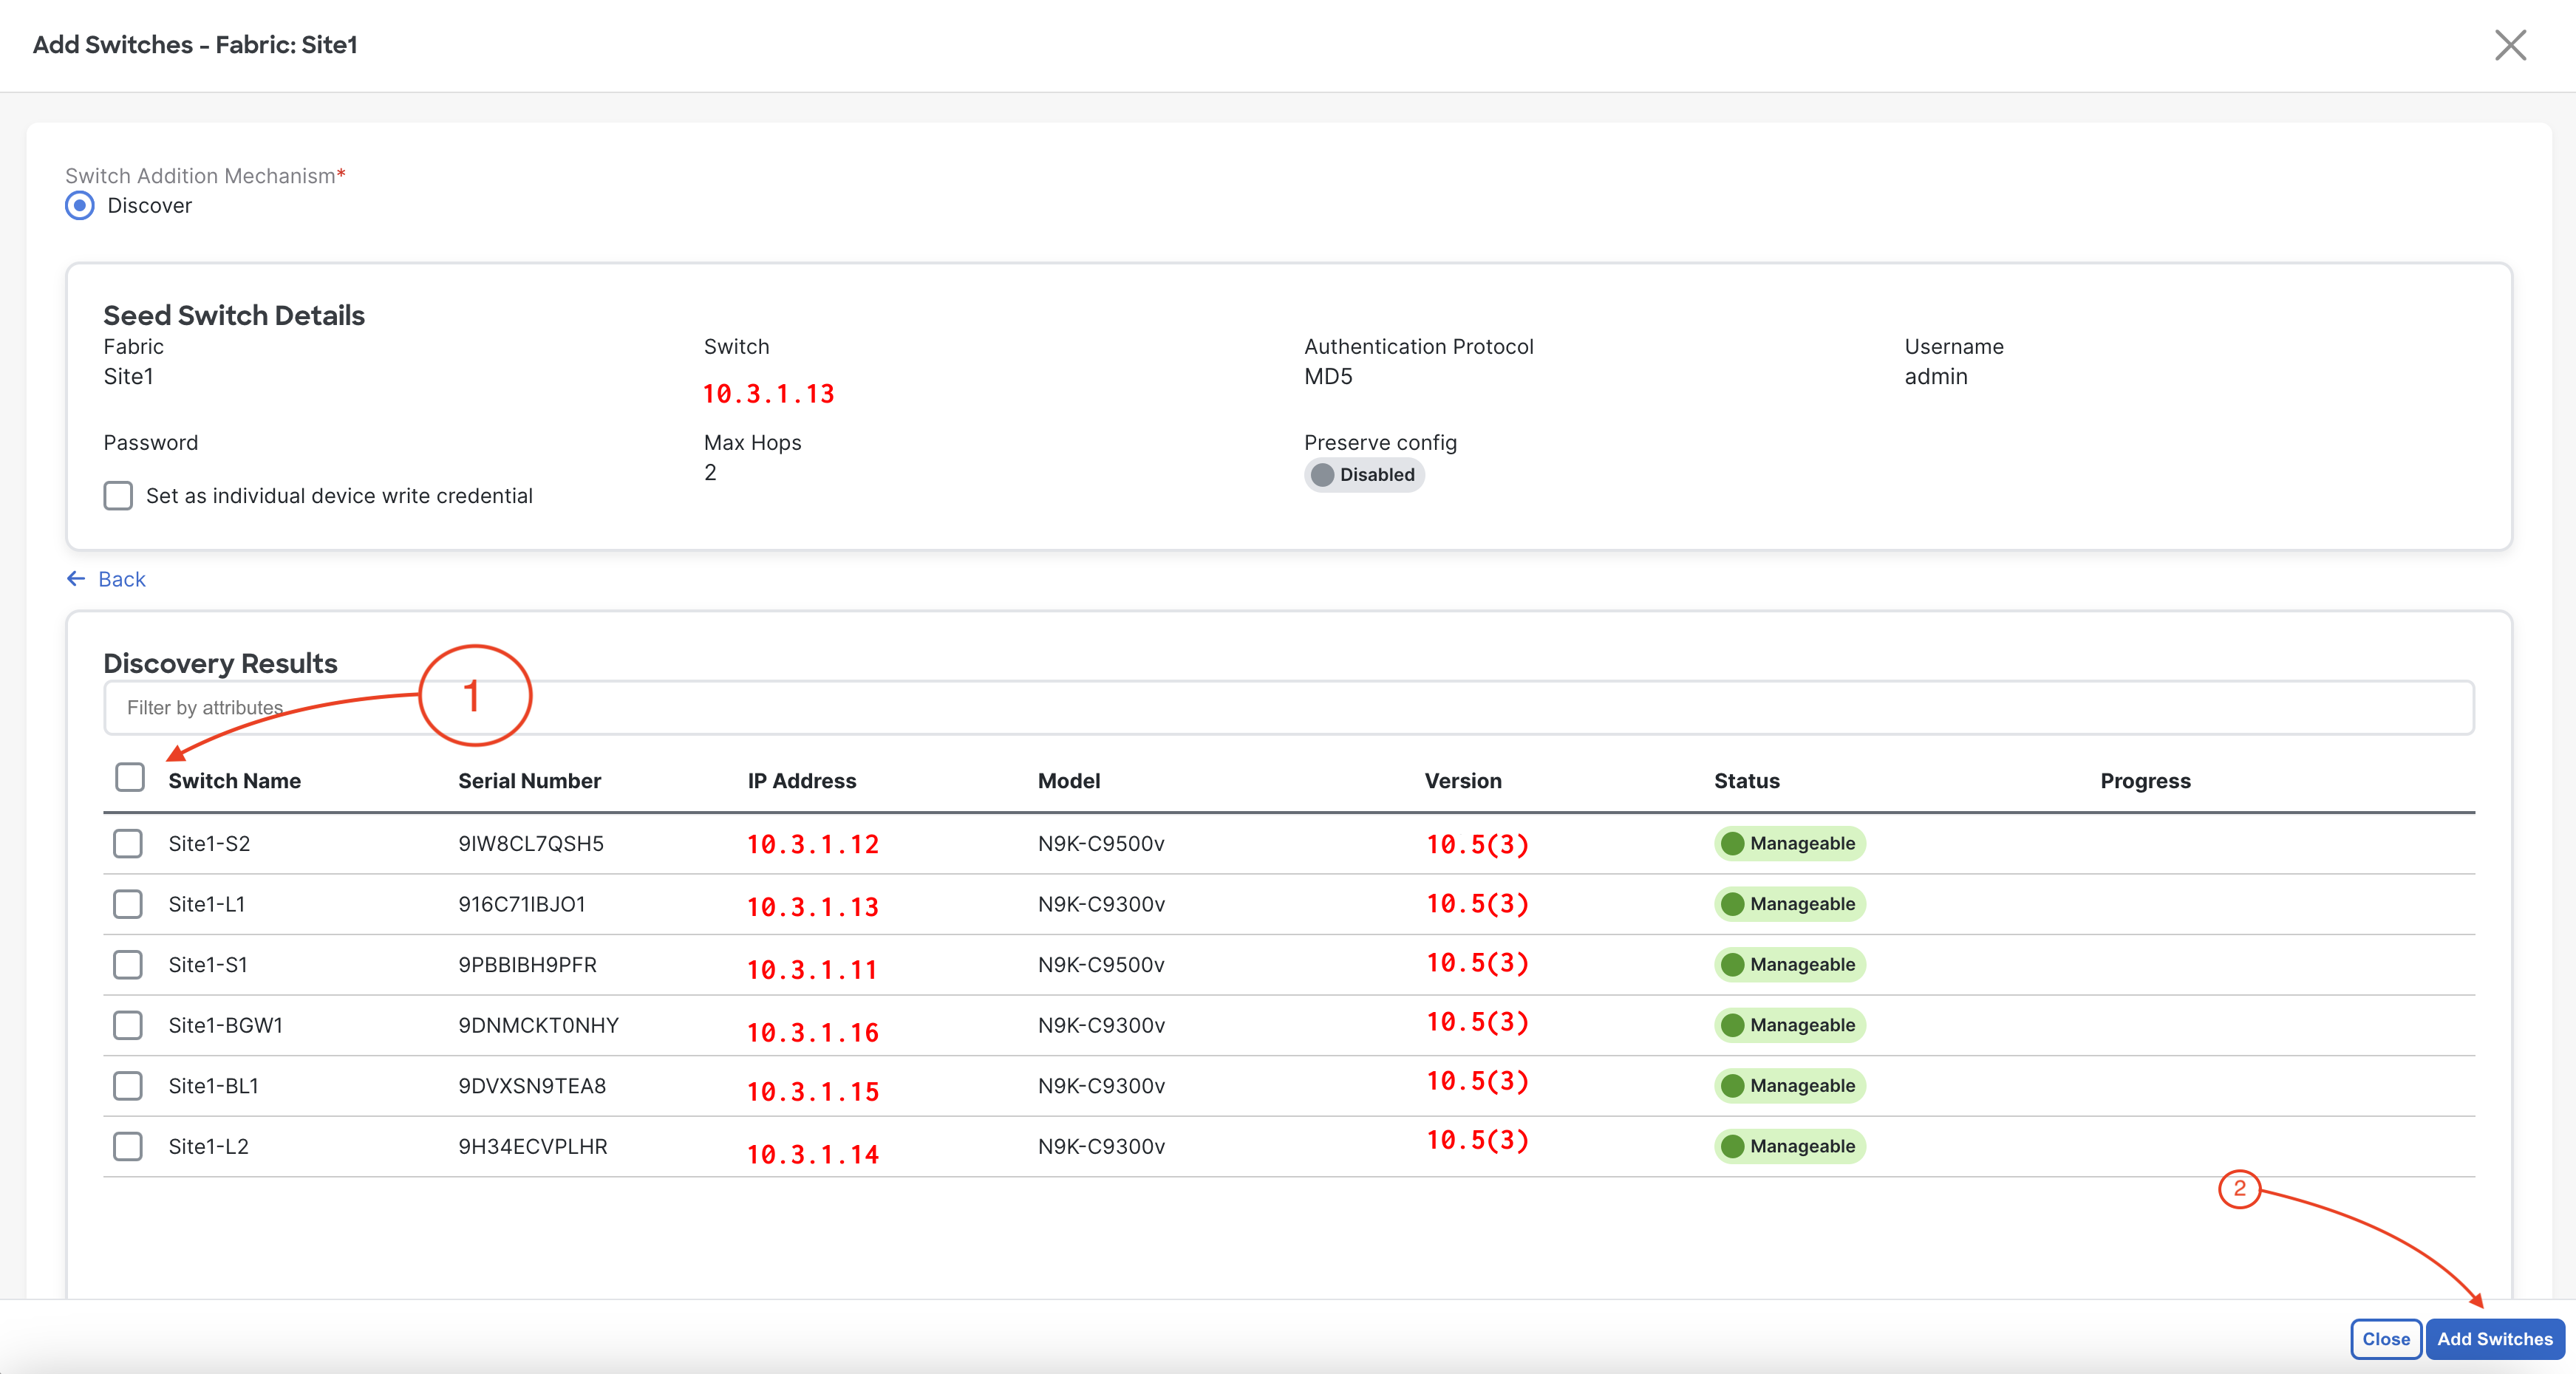The width and height of the screenshot is (2576, 1374).
Task: Click the Status column header
Action: pyautogui.click(x=1746, y=781)
